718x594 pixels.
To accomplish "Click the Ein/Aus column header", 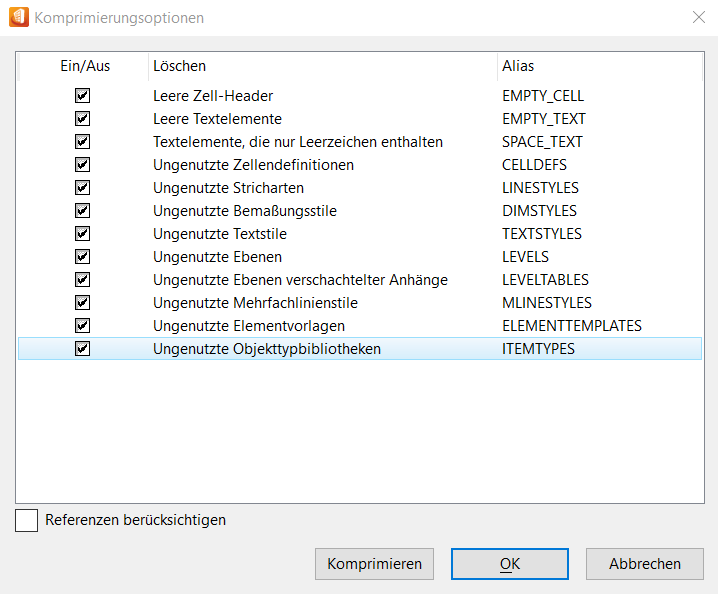I will click(84, 66).
